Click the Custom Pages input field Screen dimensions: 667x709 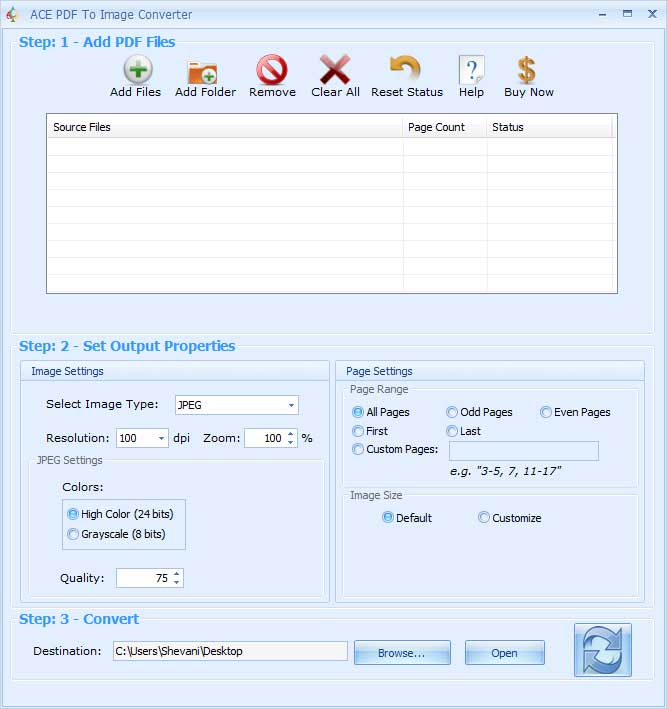pyautogui.click(x=524, y=451)
